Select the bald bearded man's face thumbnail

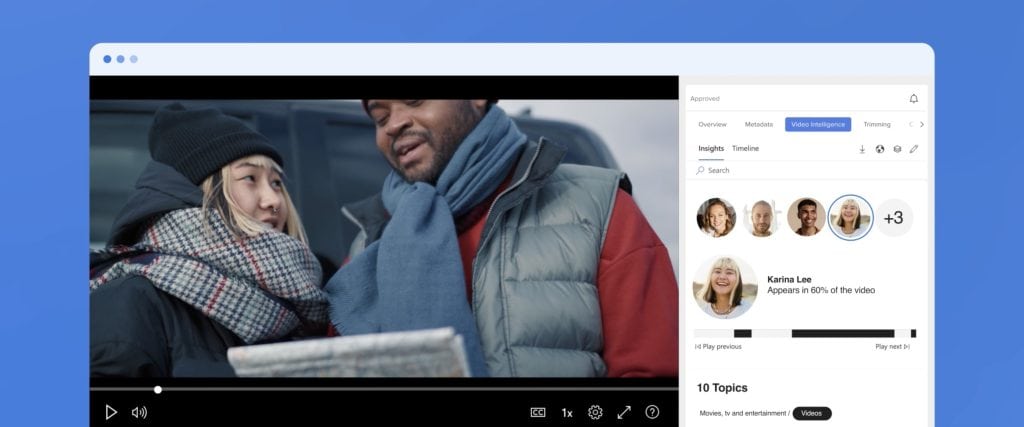761,217
